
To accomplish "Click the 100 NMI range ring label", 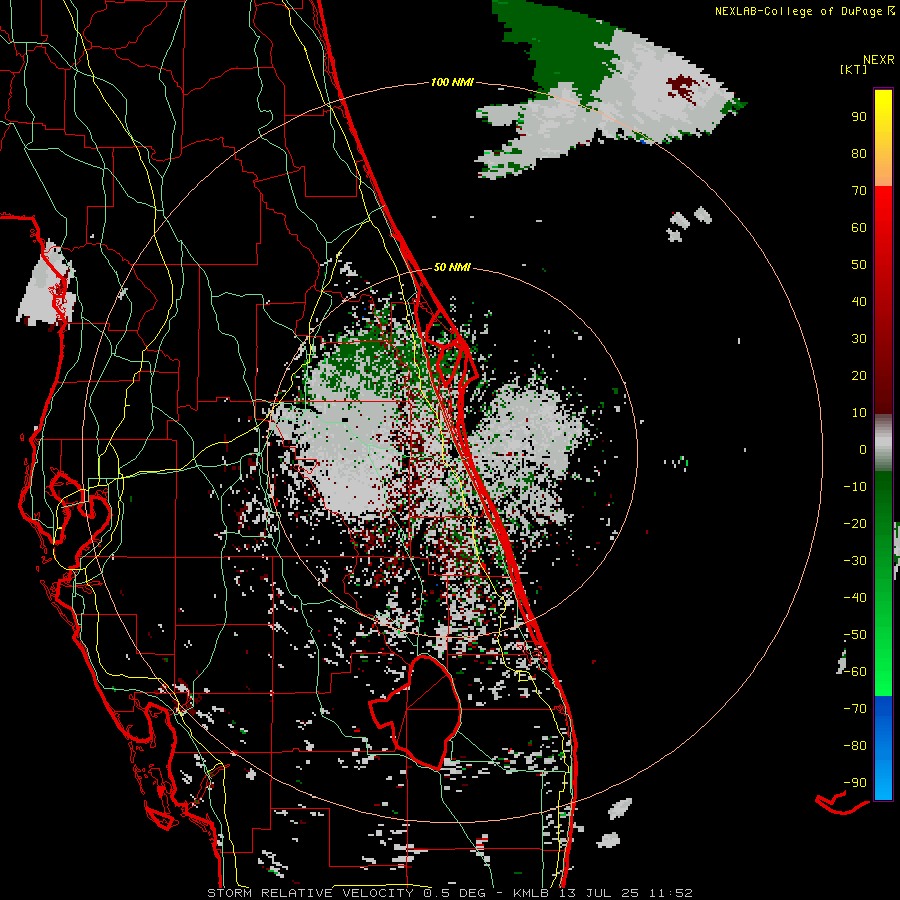I will 452,82.
